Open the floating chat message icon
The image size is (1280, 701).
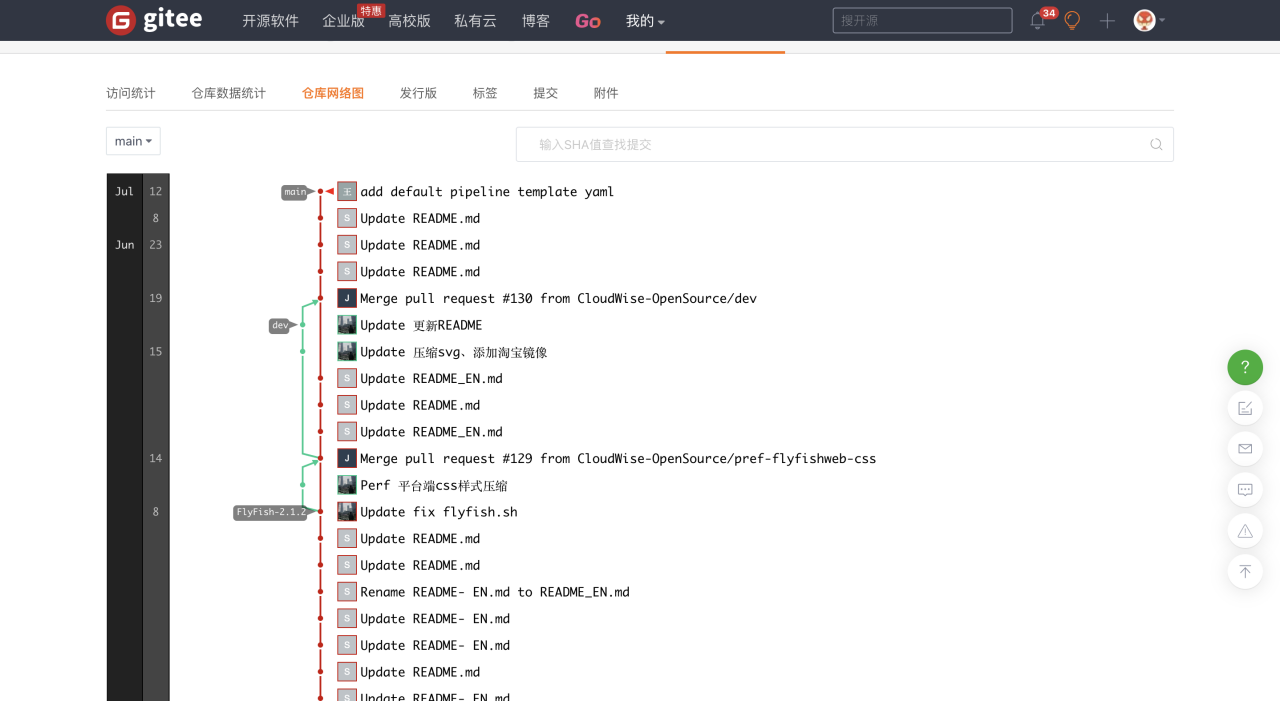(x=1245, y=490)
